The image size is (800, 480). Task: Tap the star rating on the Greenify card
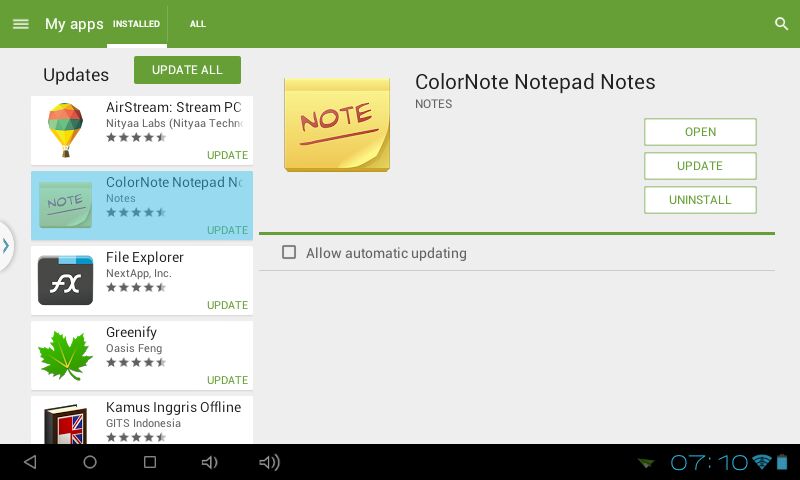(136, 362)
